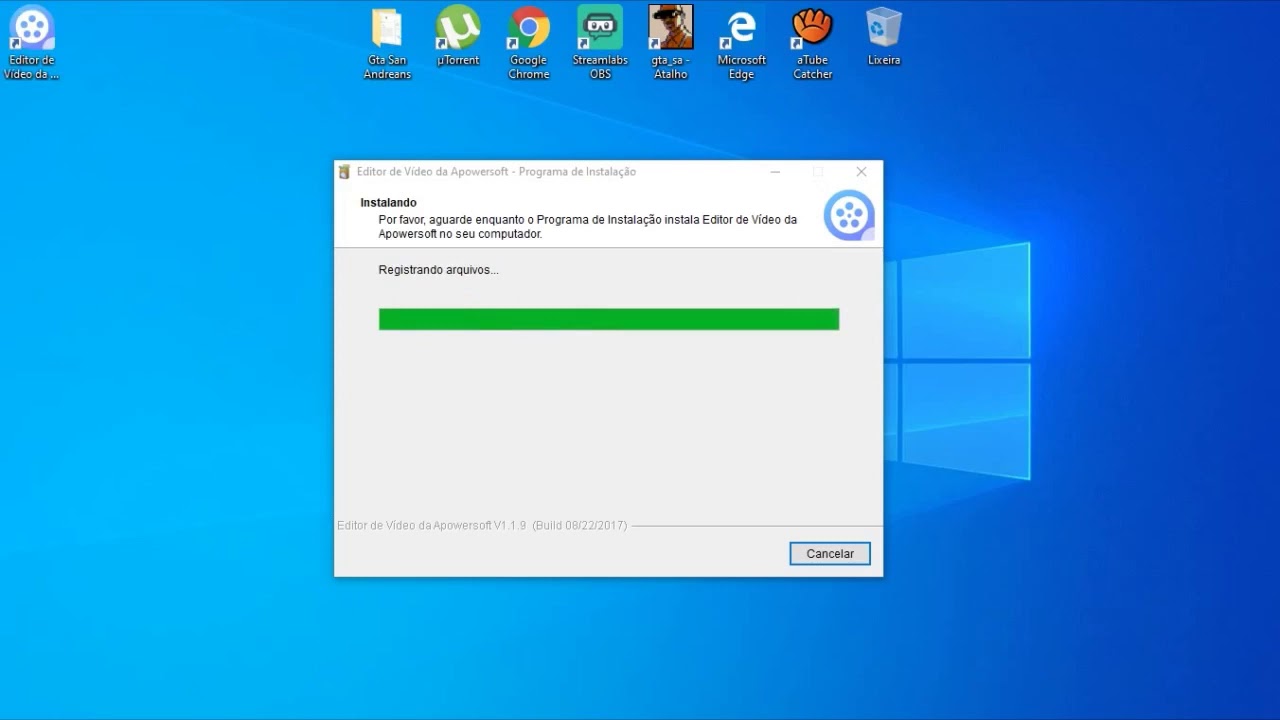Click the Apowersoft film reel logo in installer

849,216
